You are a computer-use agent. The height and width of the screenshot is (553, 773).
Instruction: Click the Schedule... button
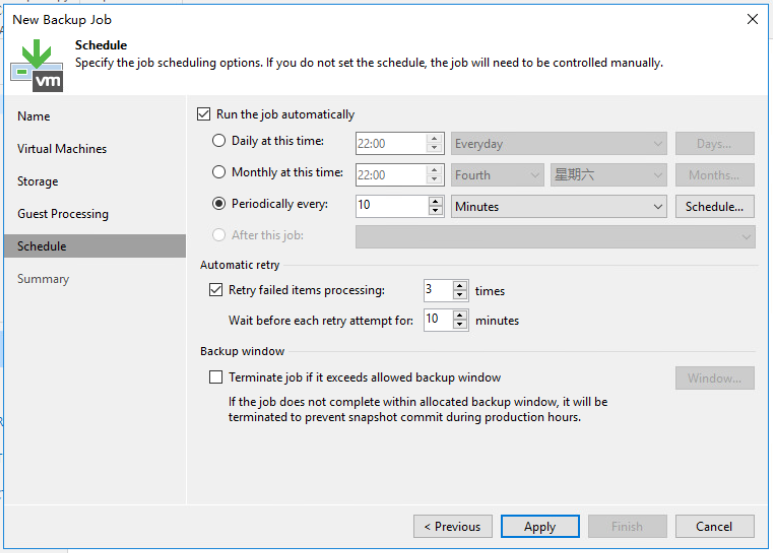[714, 207]
